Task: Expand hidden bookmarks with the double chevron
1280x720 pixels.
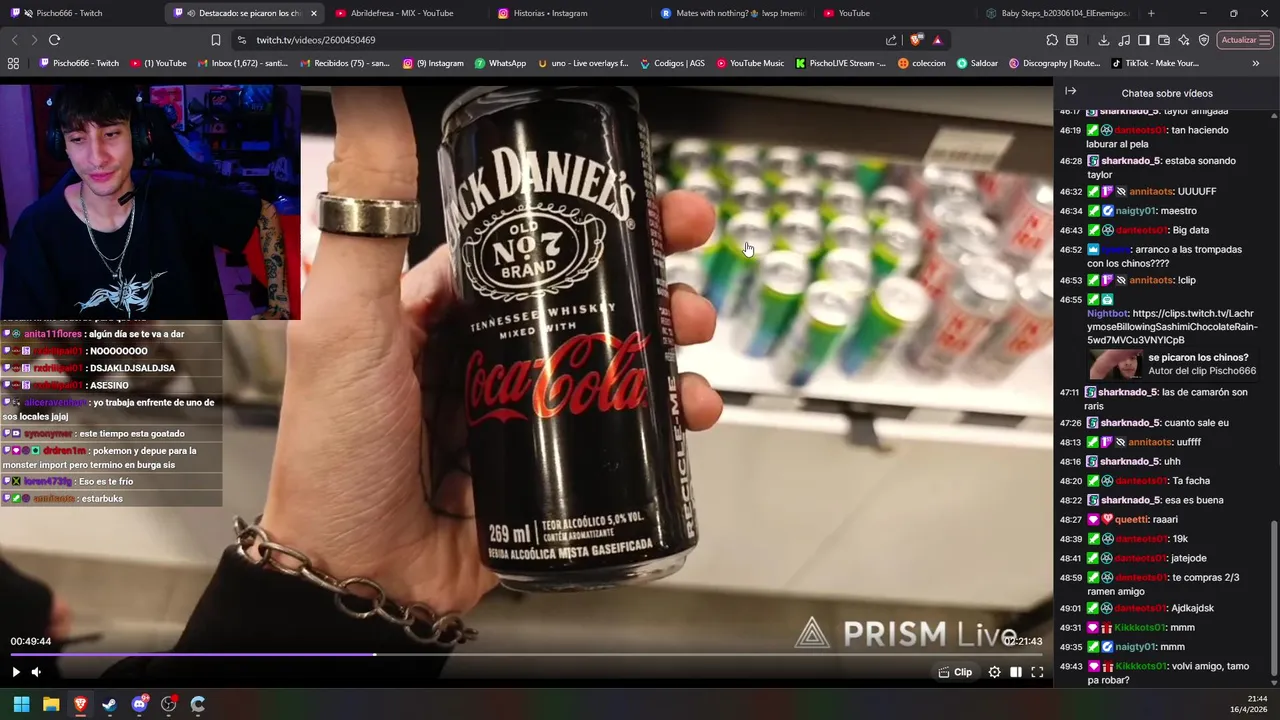Action: tap(1256, 63)
